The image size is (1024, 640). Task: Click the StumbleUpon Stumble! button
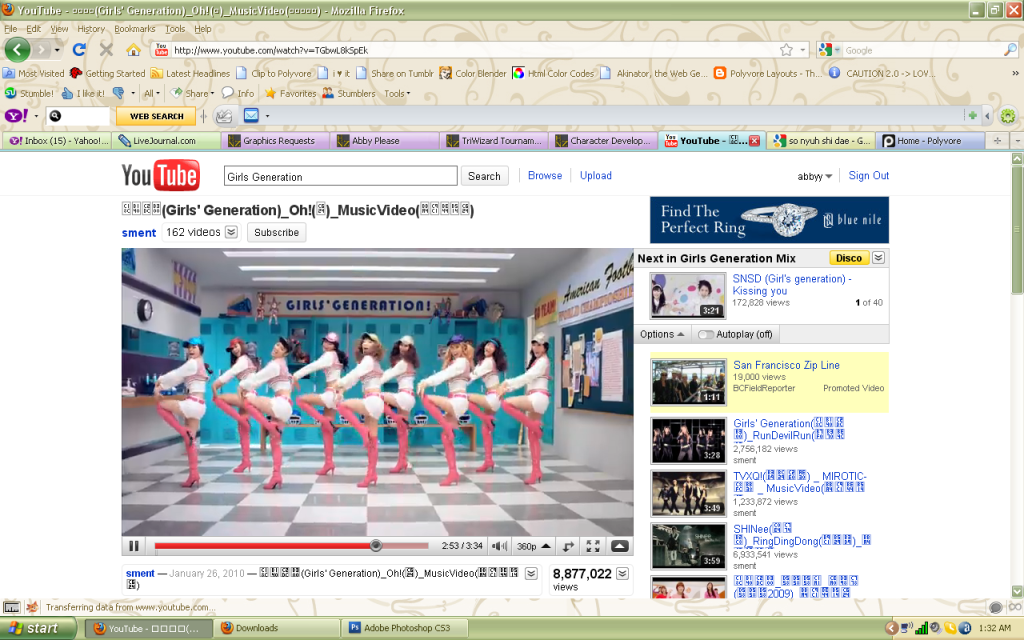tap(29, 93)
